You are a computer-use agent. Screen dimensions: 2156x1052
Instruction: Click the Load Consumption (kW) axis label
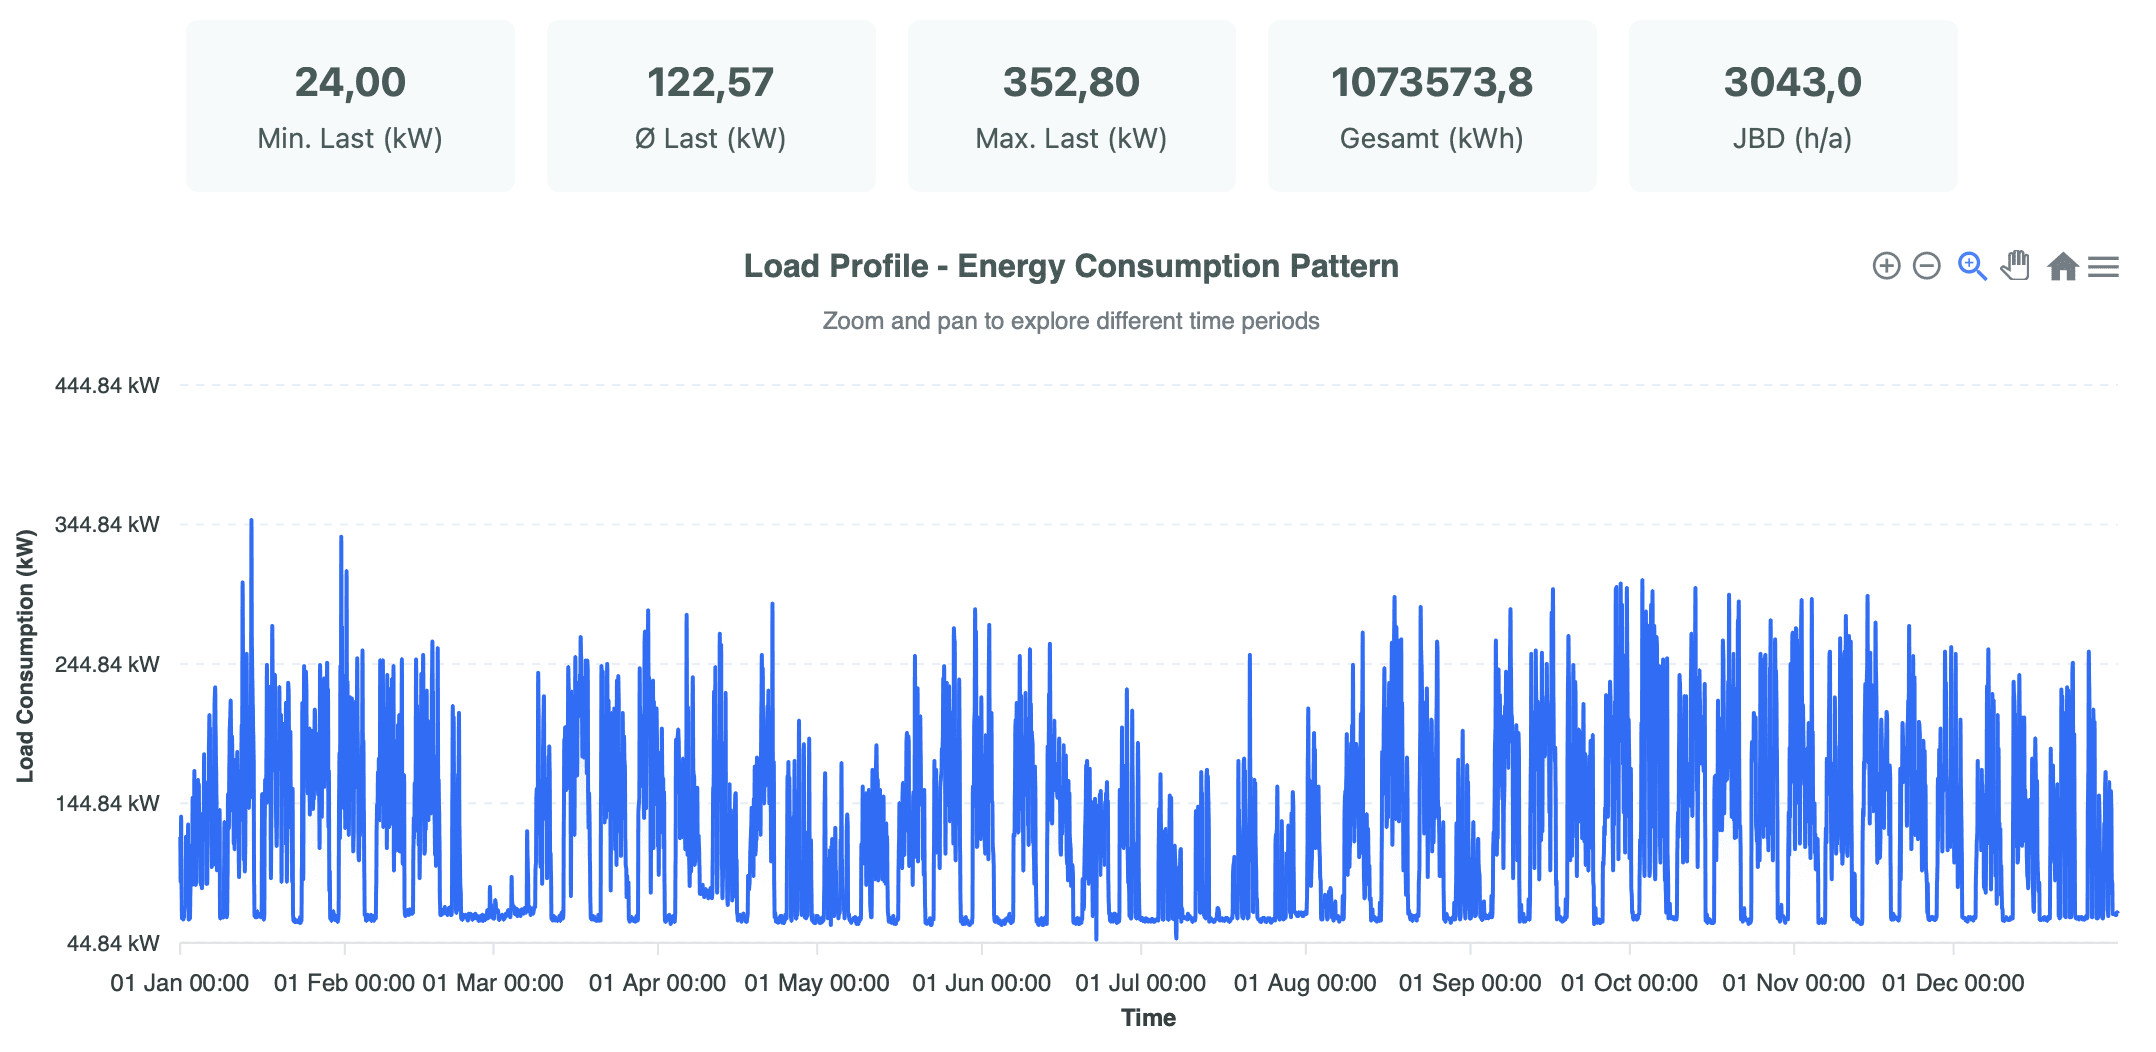25,663
